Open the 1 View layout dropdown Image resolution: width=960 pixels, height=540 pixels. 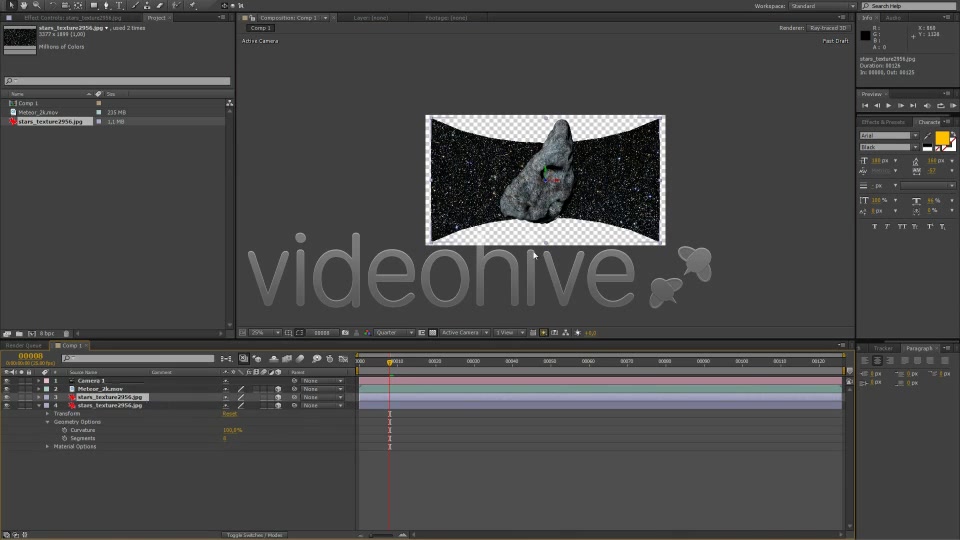point(510,332)
